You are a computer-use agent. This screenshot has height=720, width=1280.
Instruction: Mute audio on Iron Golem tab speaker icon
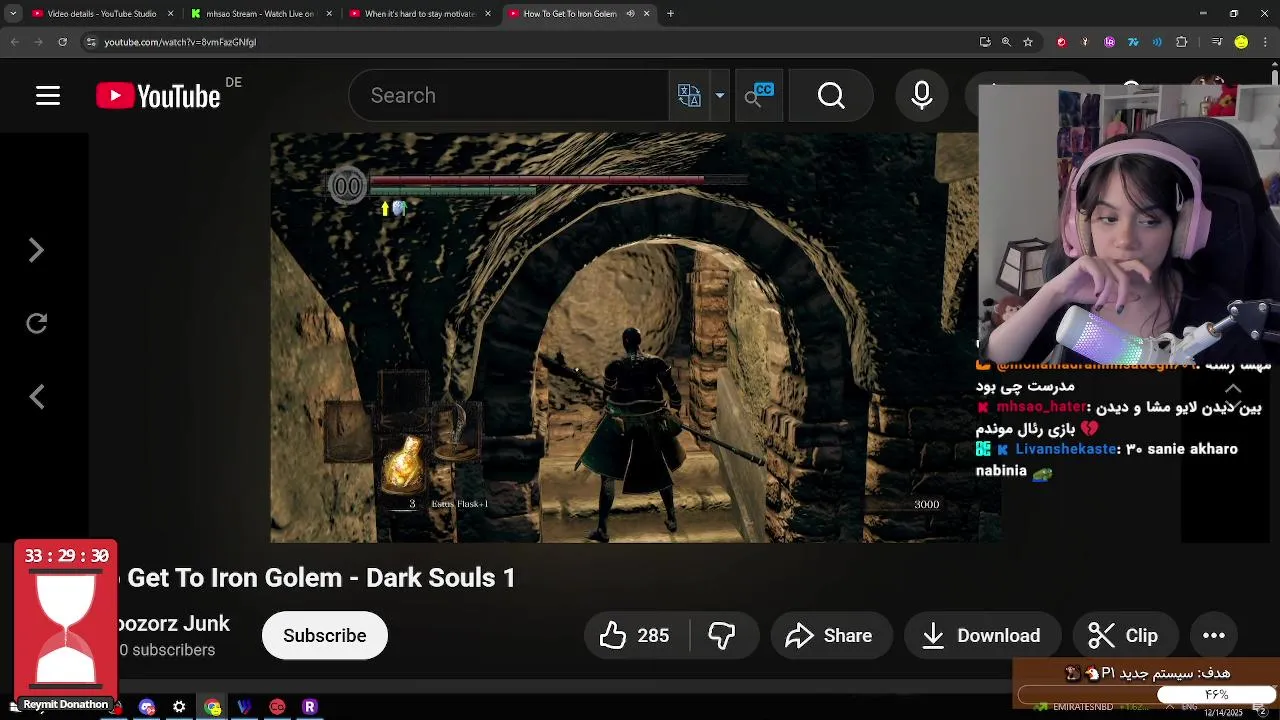630,14
